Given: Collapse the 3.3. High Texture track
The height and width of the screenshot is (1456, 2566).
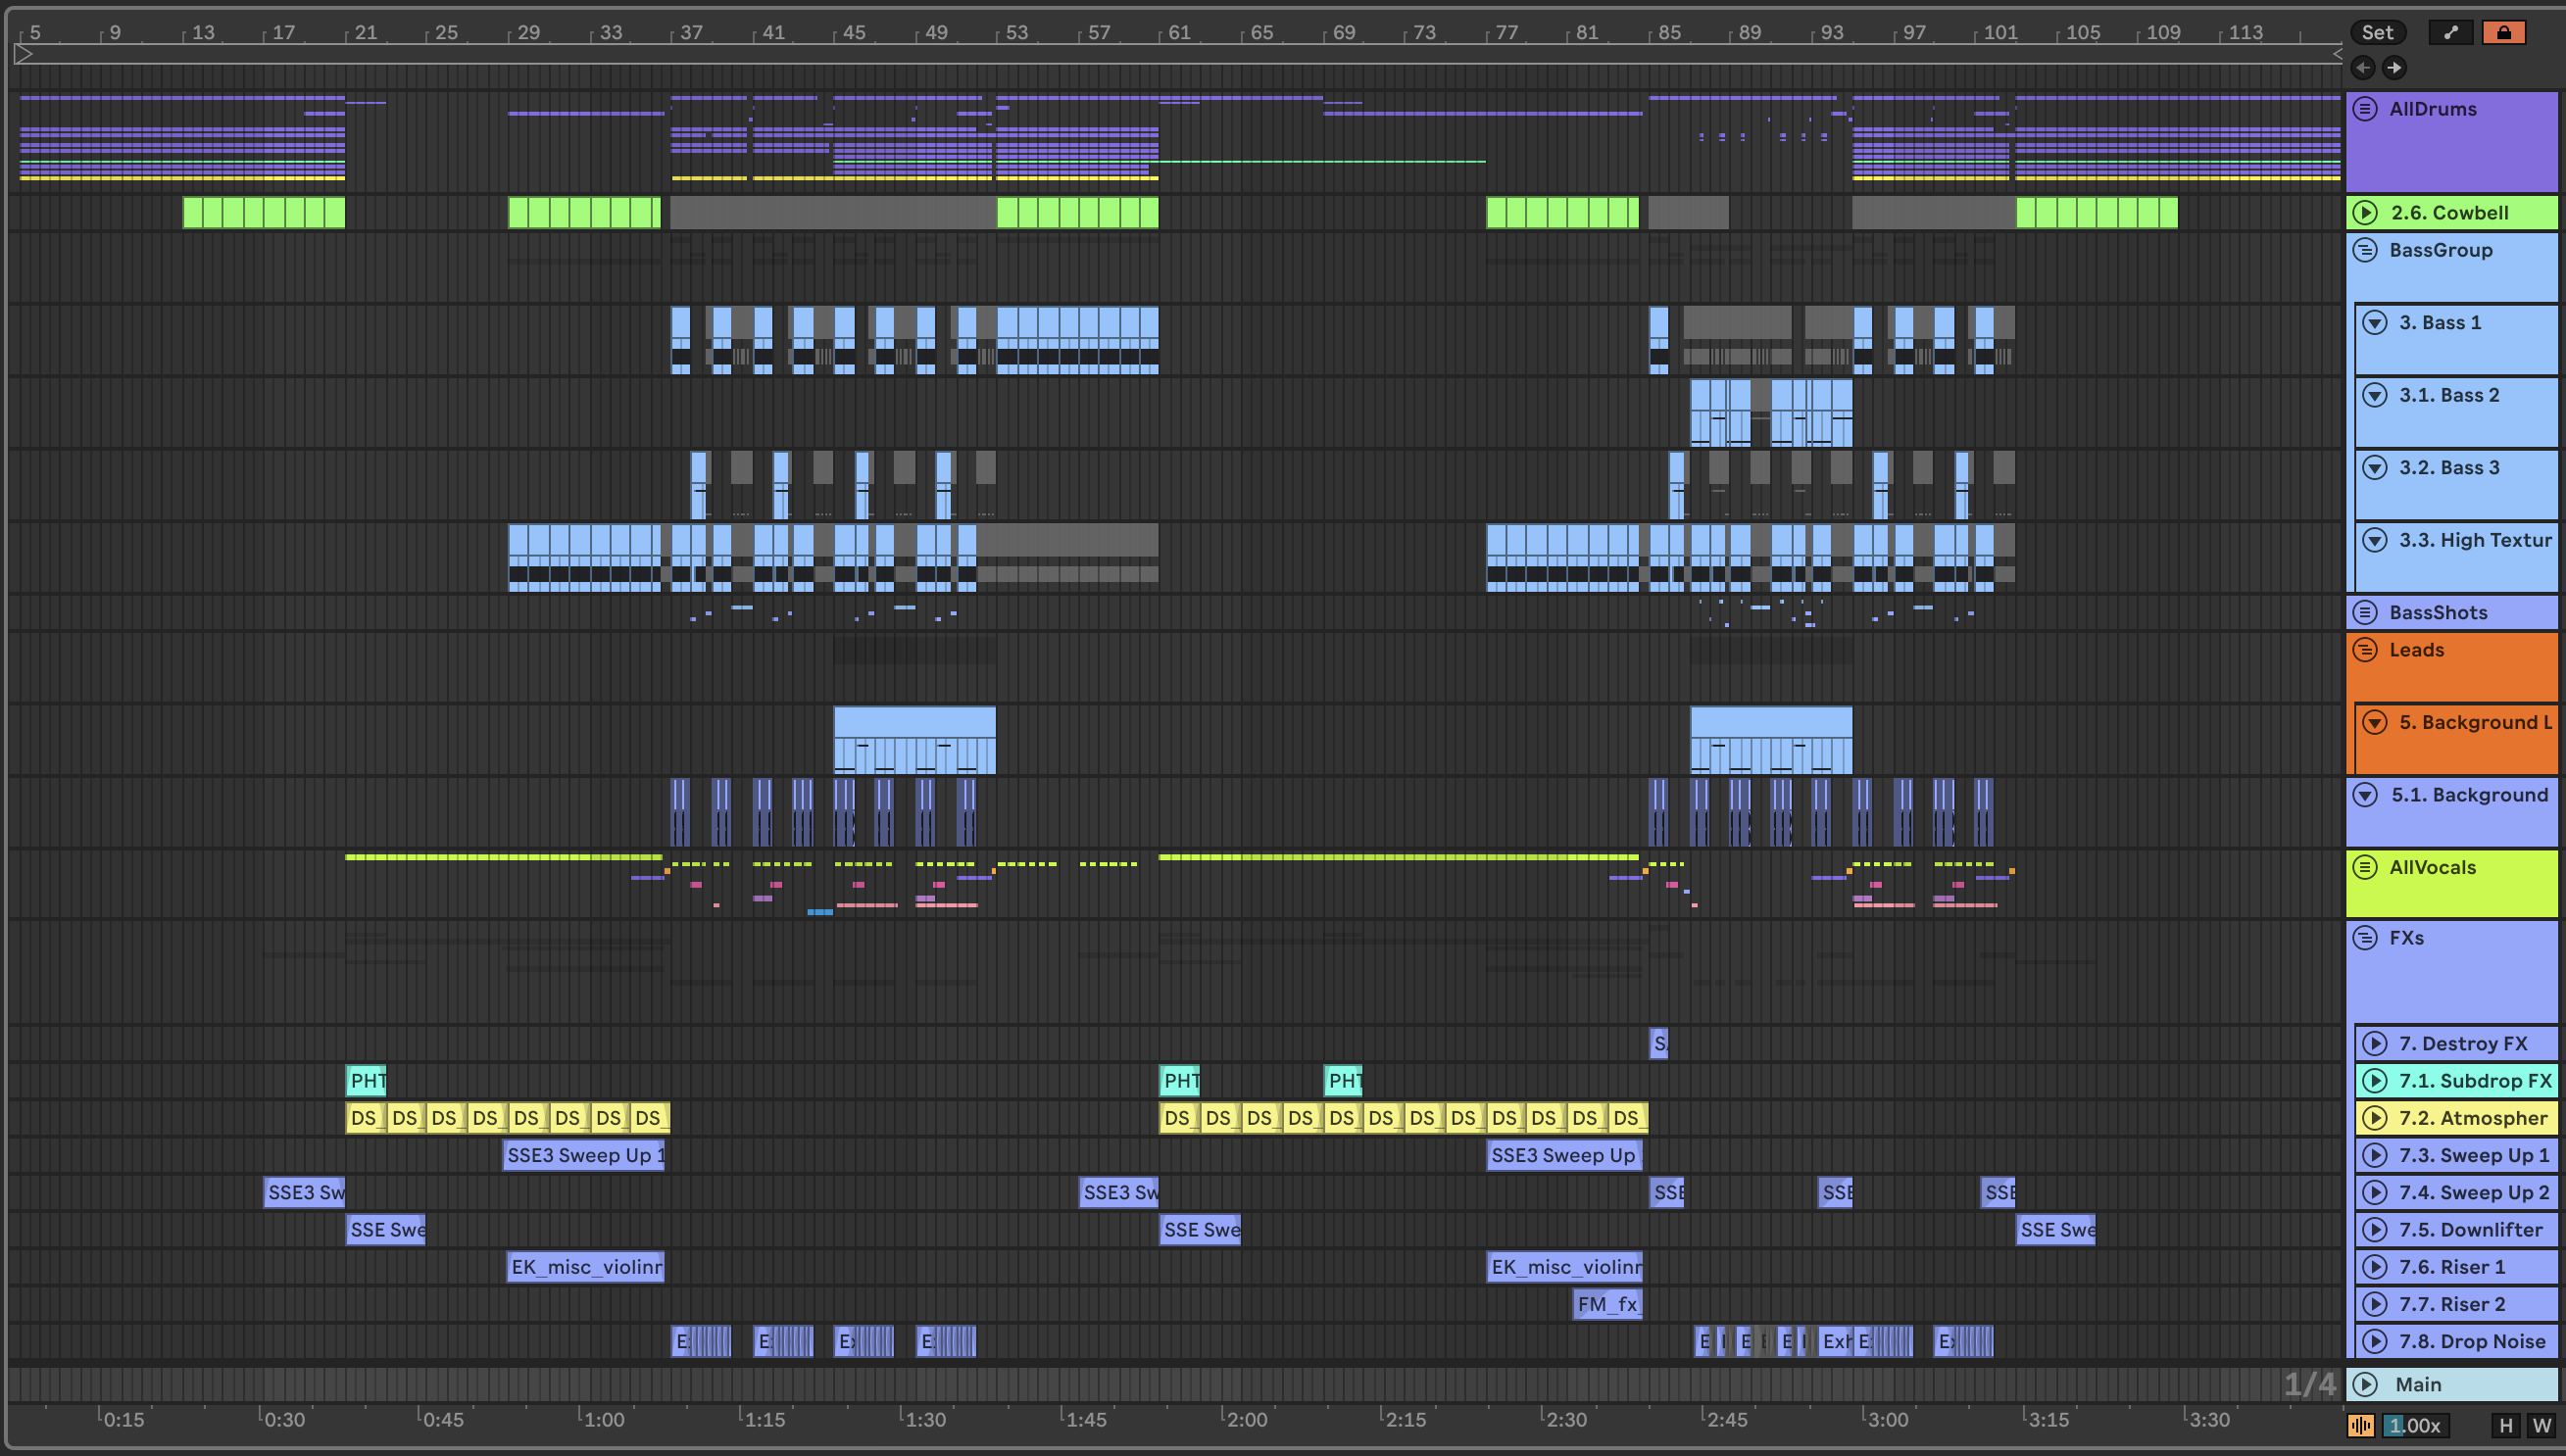Looking at the screenshot, I should [2375, 540].
